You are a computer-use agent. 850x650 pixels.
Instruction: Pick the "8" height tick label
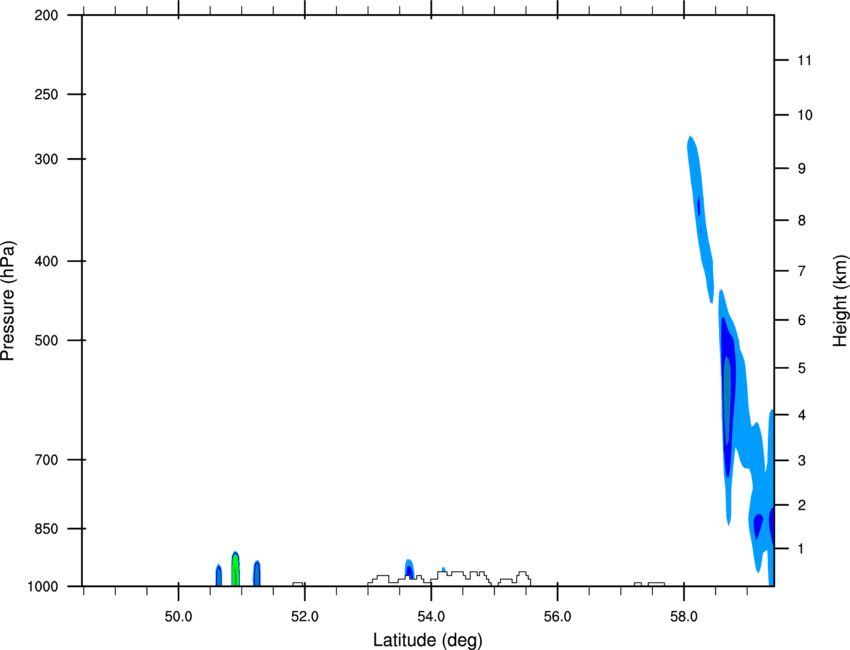(801, 221)
